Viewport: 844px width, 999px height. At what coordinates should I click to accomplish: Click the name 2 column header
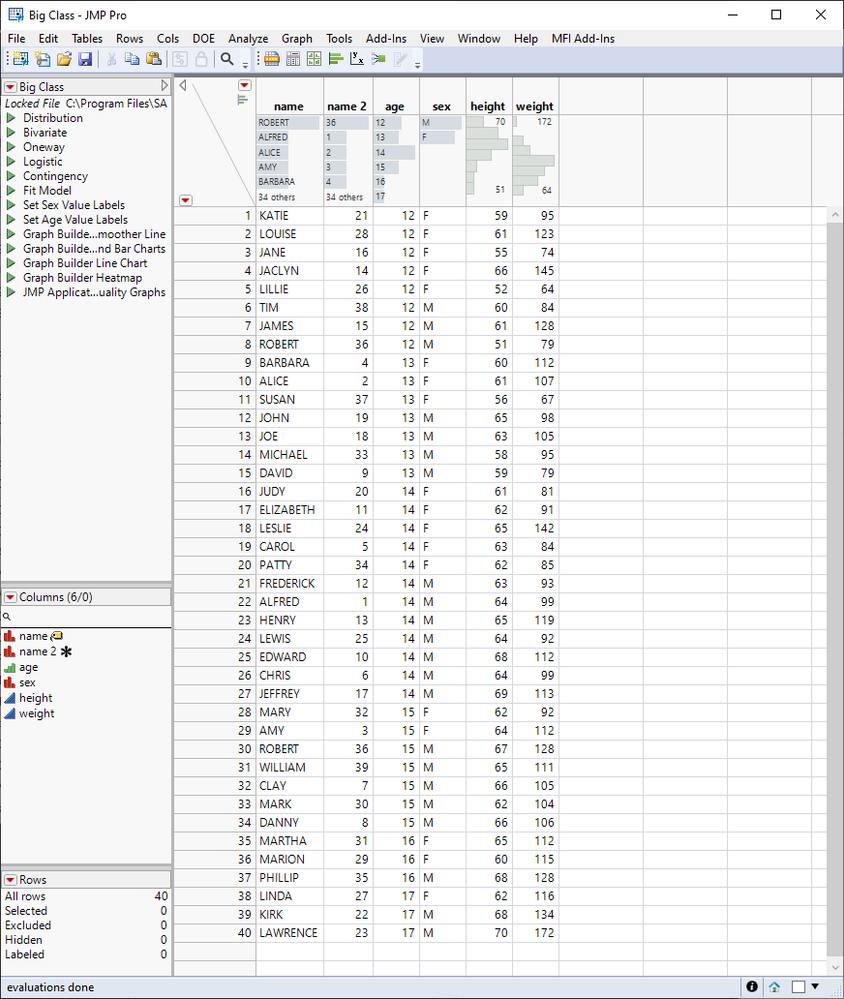coord(347,106)
